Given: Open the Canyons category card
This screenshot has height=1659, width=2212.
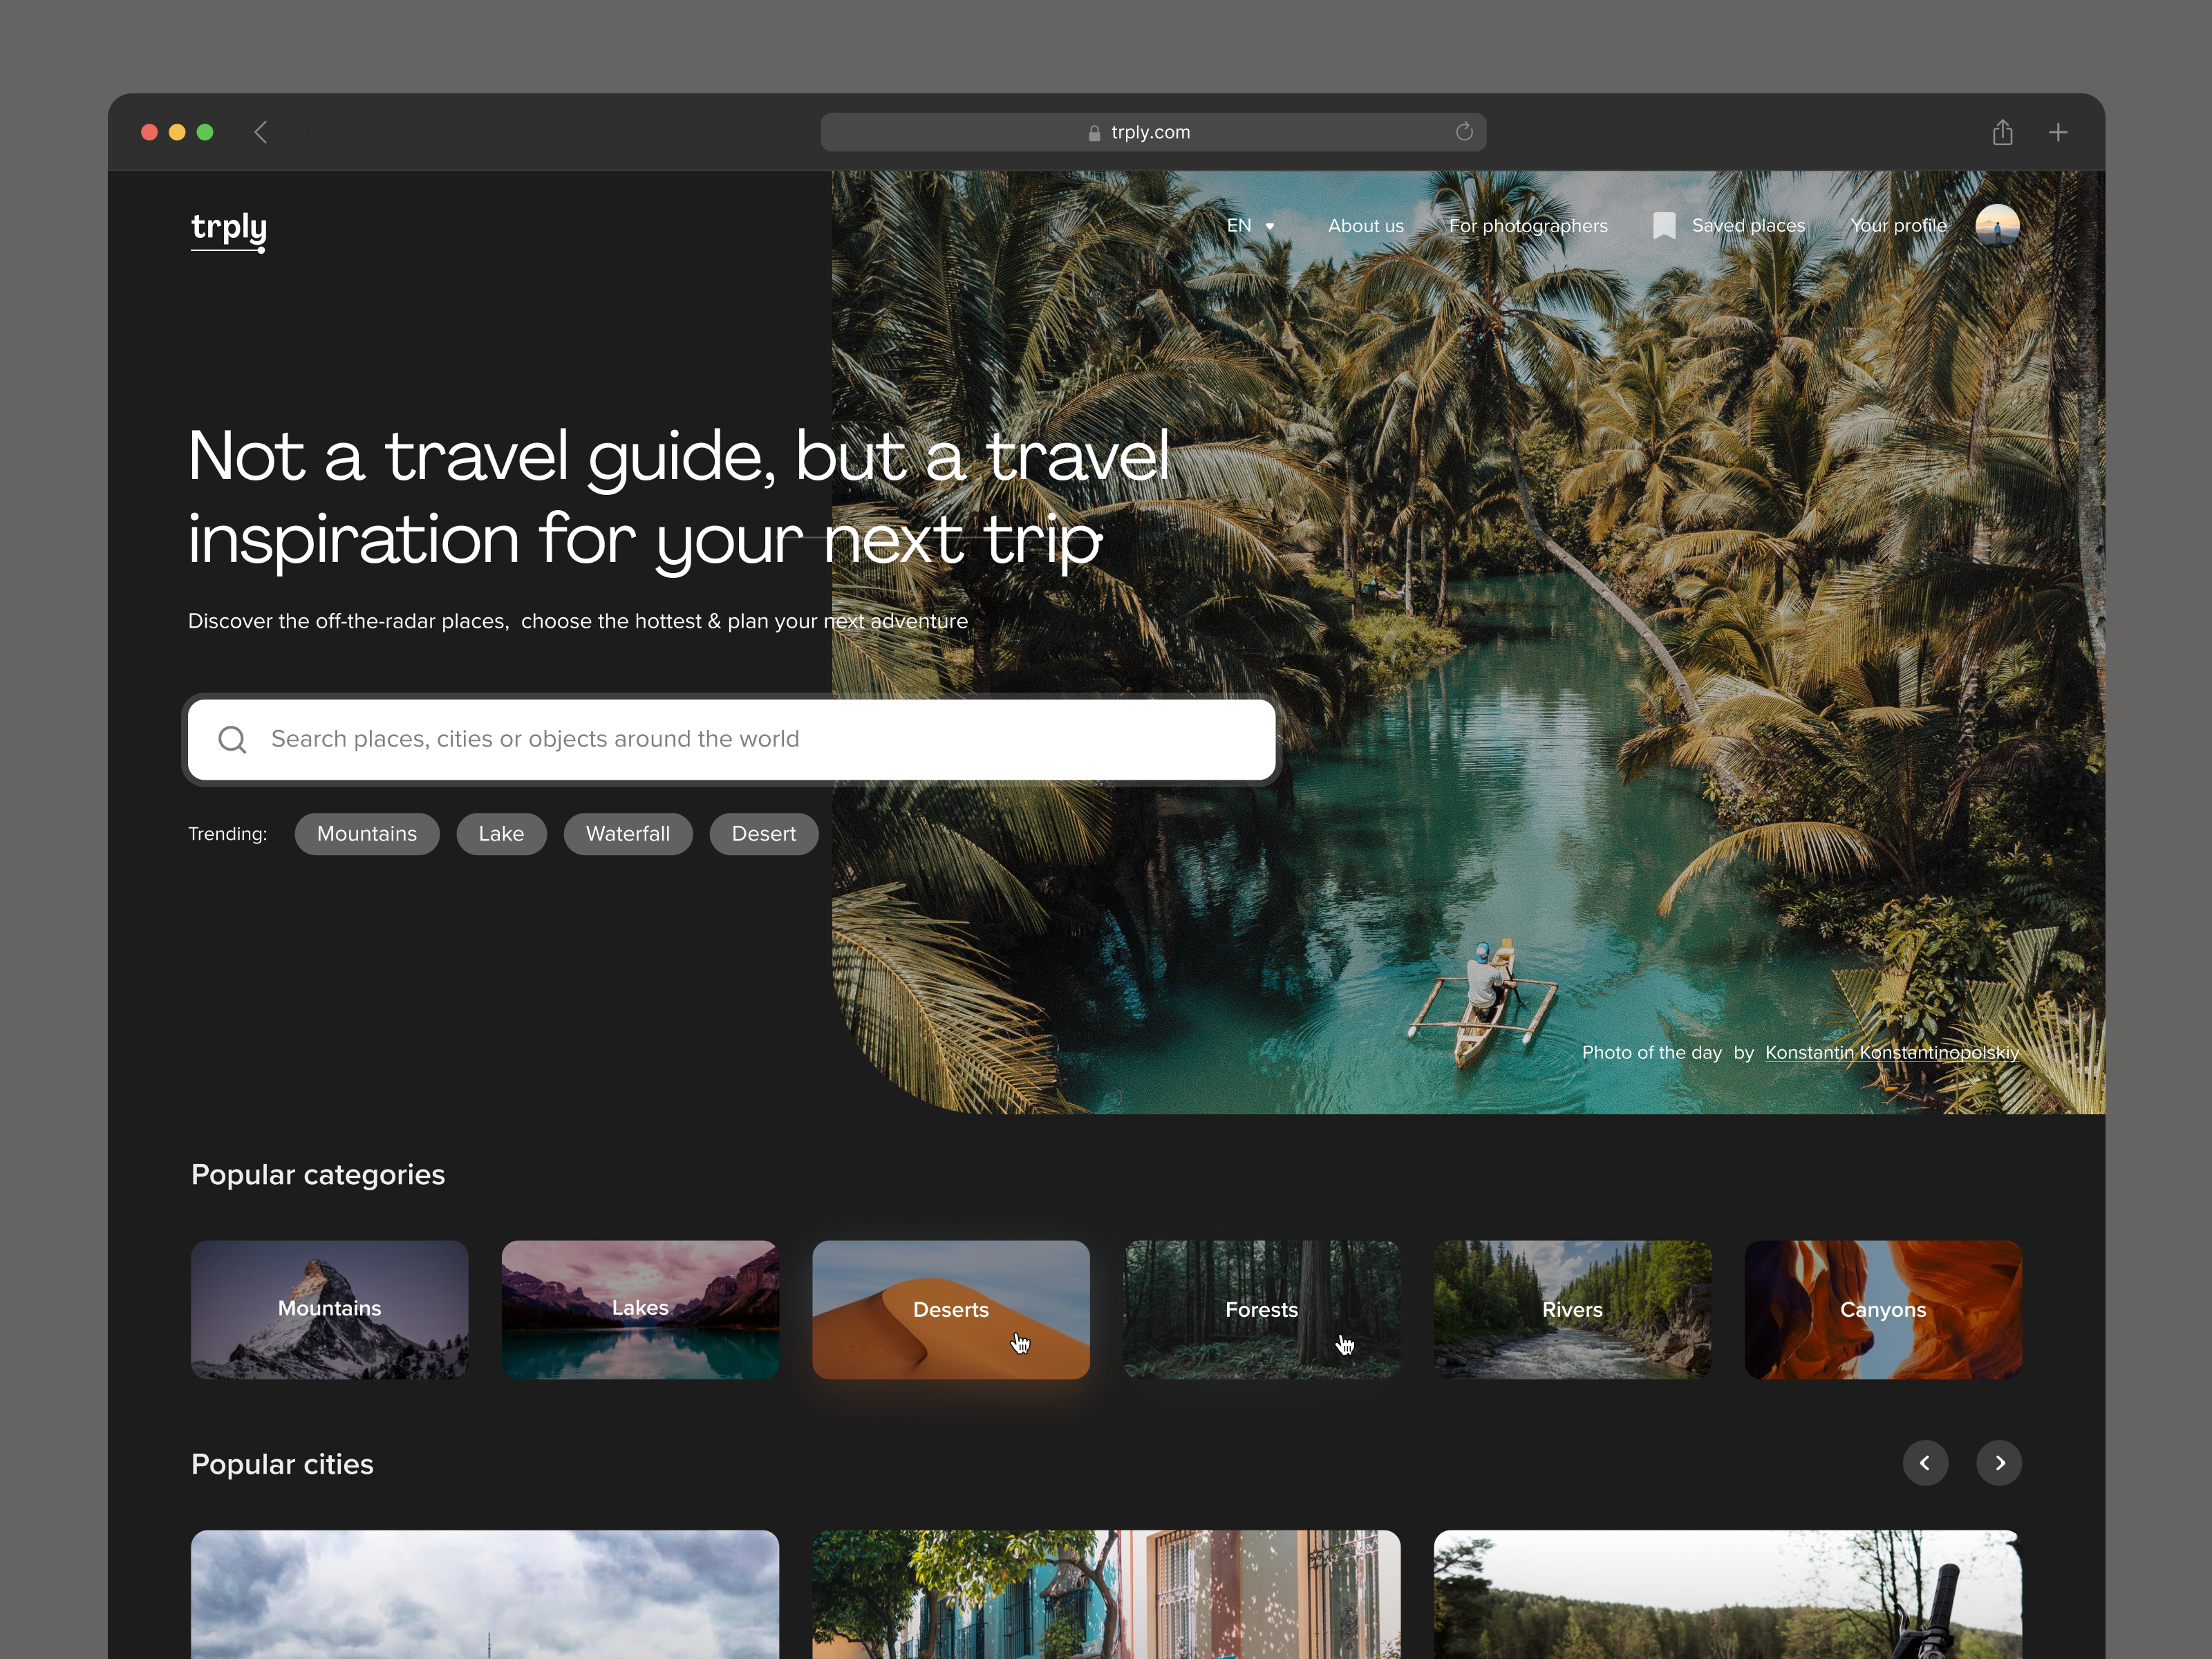Looking at the screenshot, I should tap(1882, 1310).
